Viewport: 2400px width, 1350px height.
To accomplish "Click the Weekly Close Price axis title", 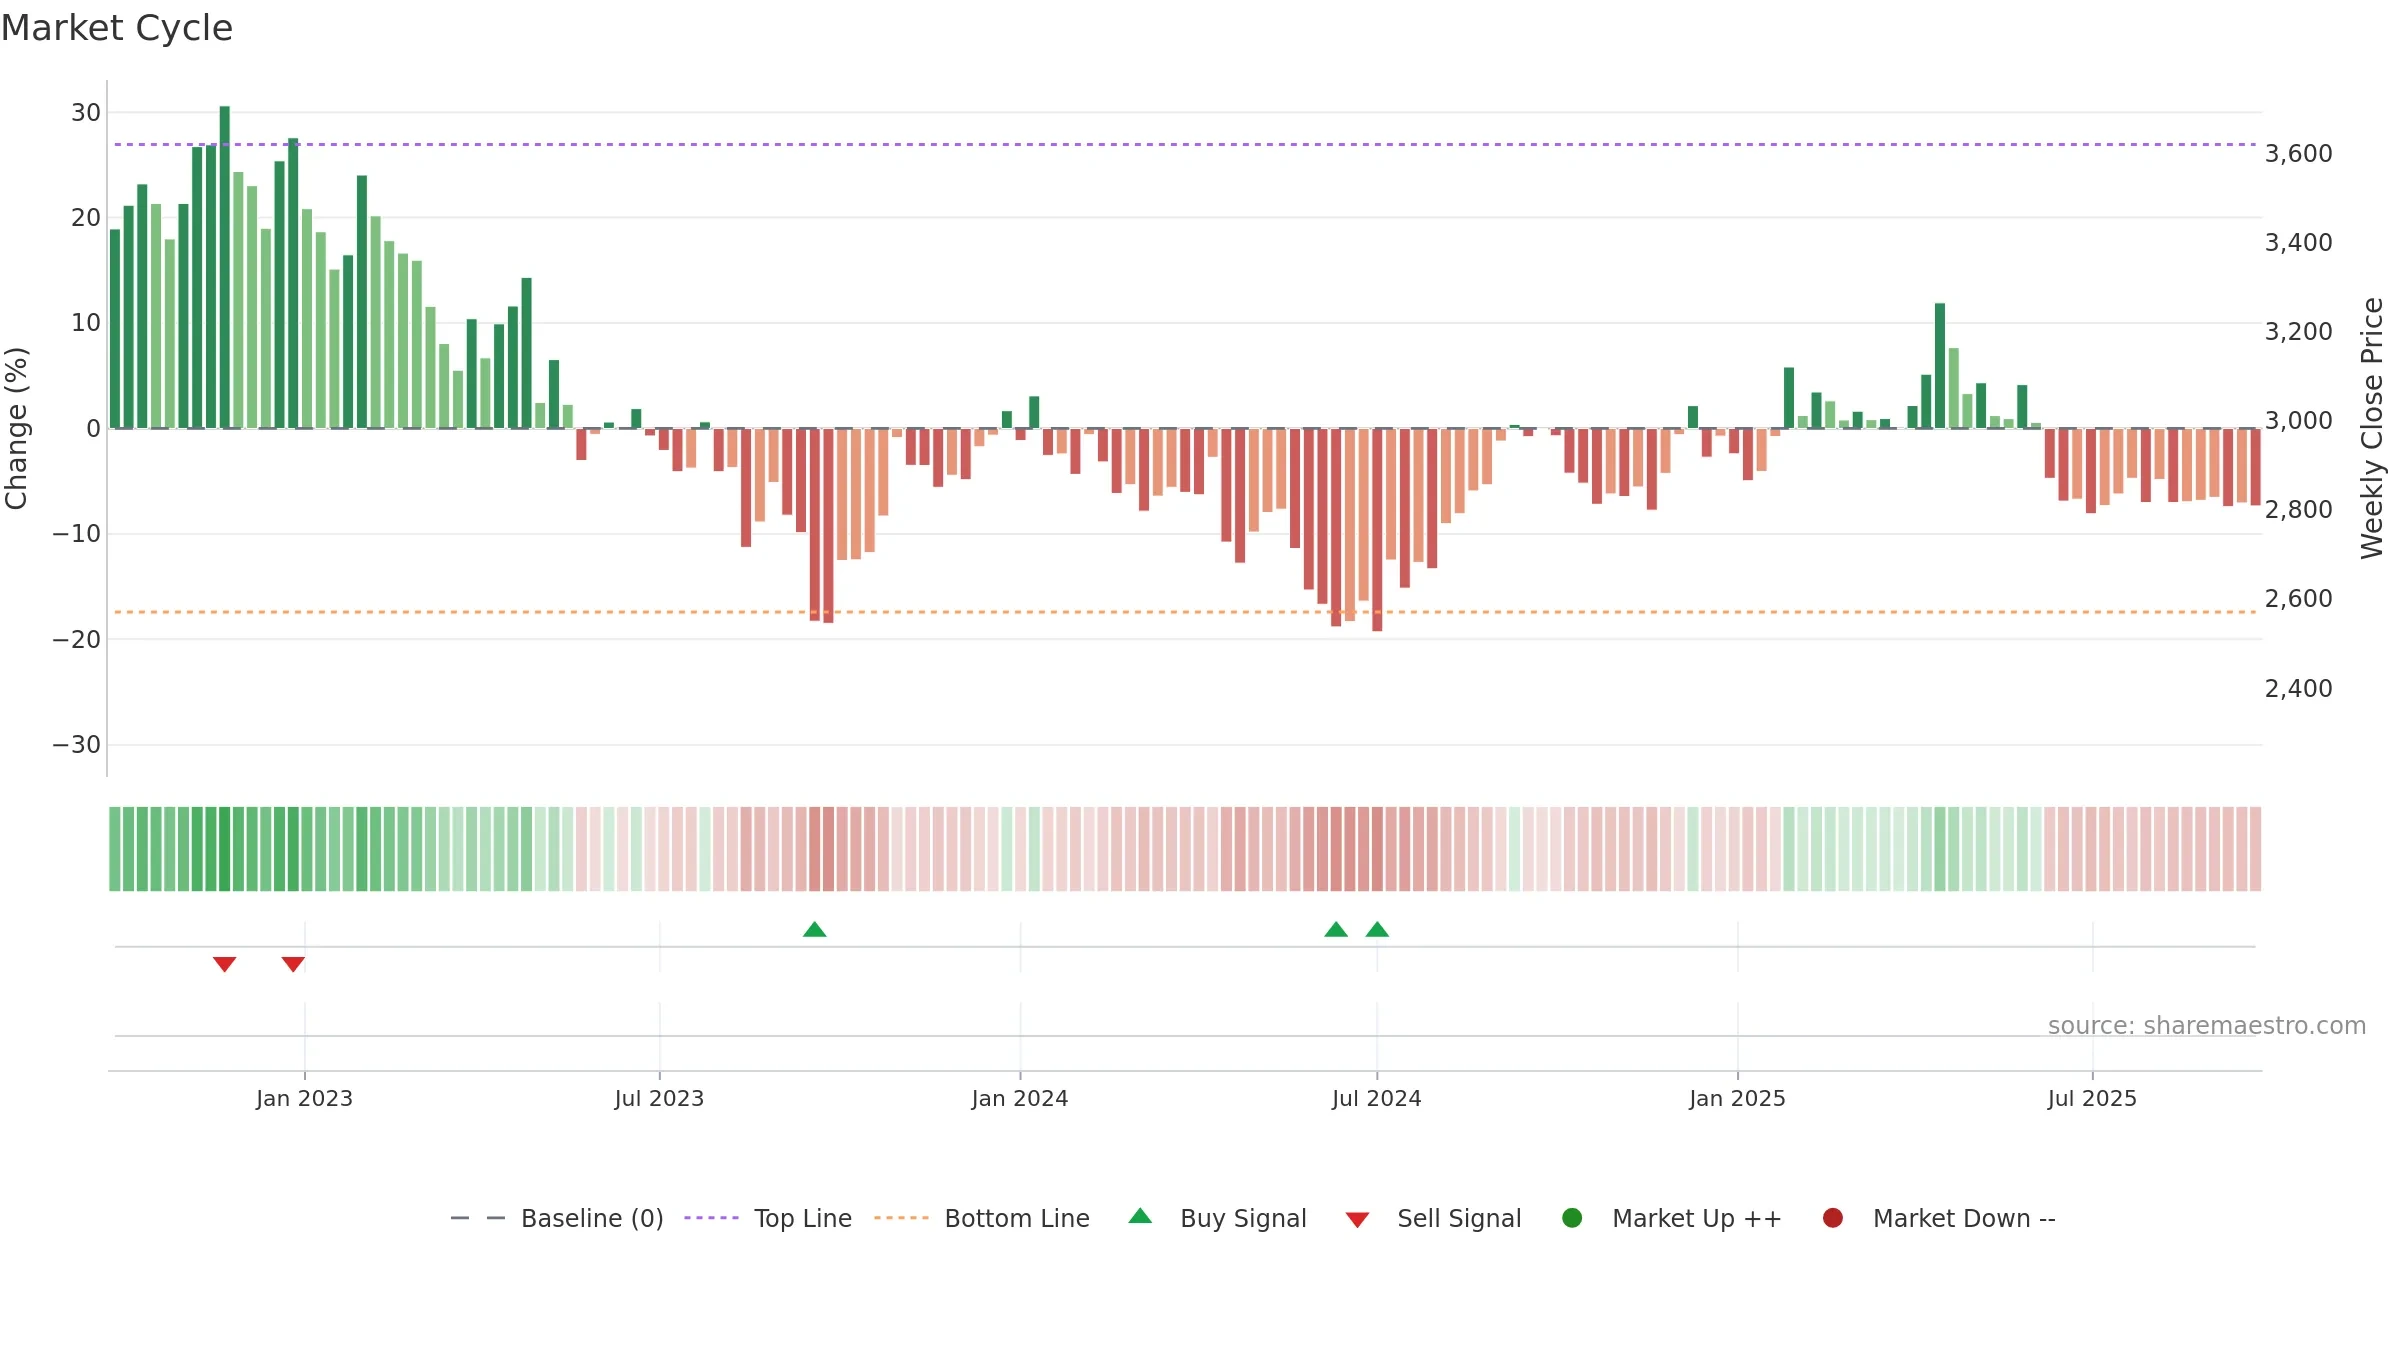I will 2372,428.
